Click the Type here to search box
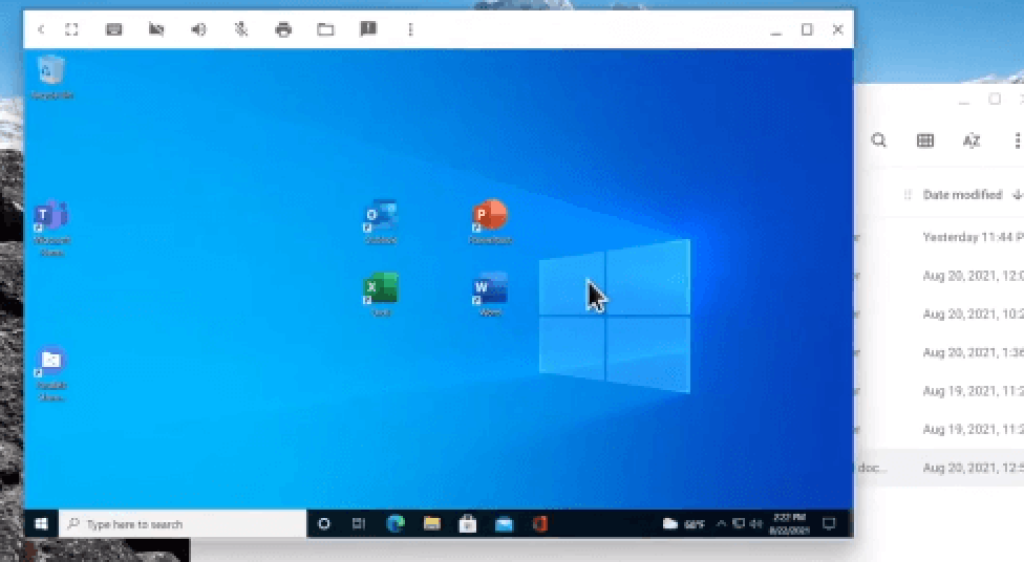The height and width of the screenshot is (562, 1024). click(183, 523)
